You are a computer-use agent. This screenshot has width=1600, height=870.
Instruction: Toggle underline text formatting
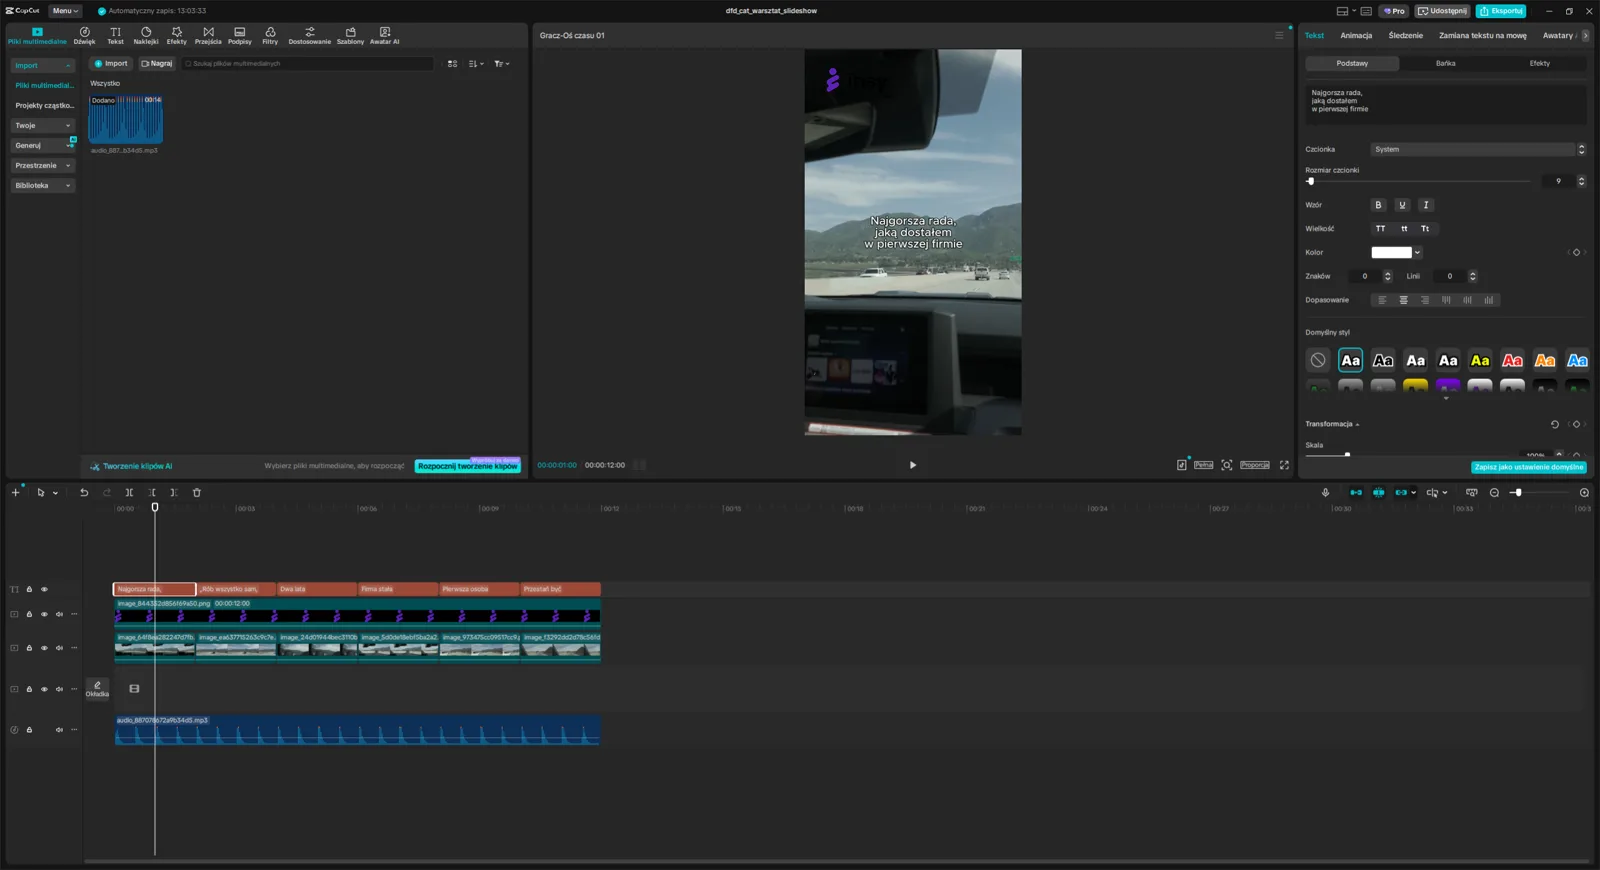(x=1402, y=205)
